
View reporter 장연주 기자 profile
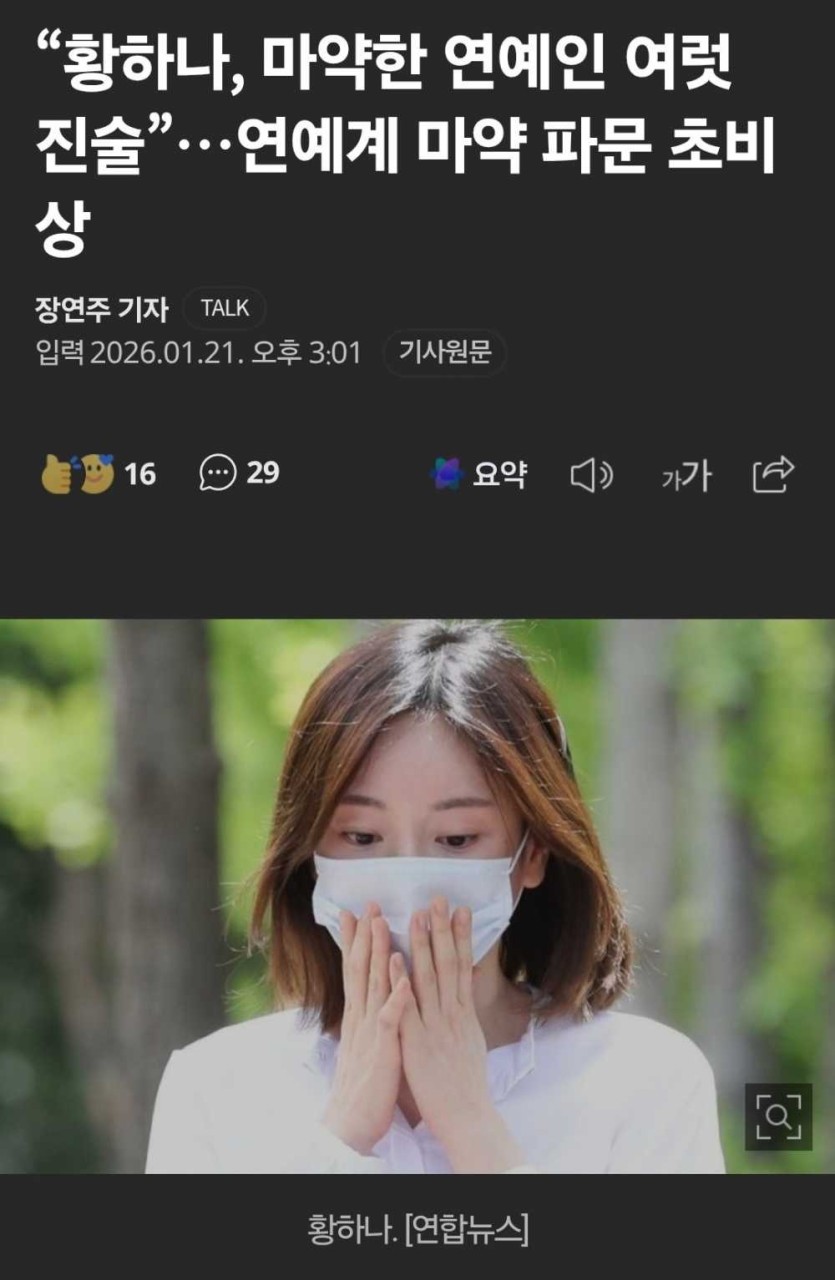102,309
